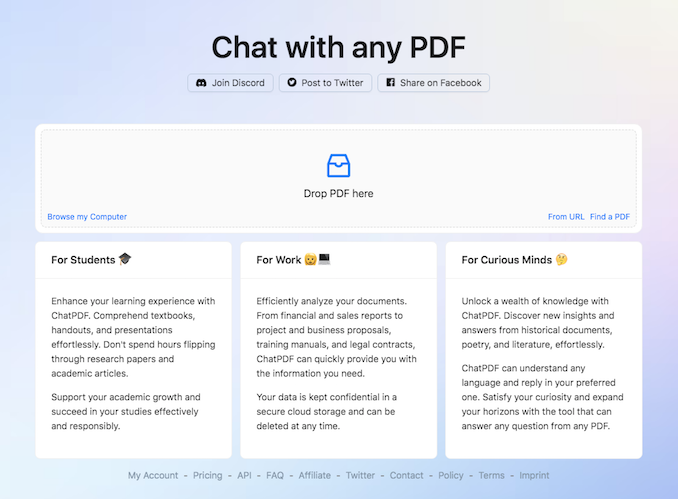678x499 pixels.
Task: Click paragraph starting 'Efficiently analyze your documents'
Action: click(336, 337)
